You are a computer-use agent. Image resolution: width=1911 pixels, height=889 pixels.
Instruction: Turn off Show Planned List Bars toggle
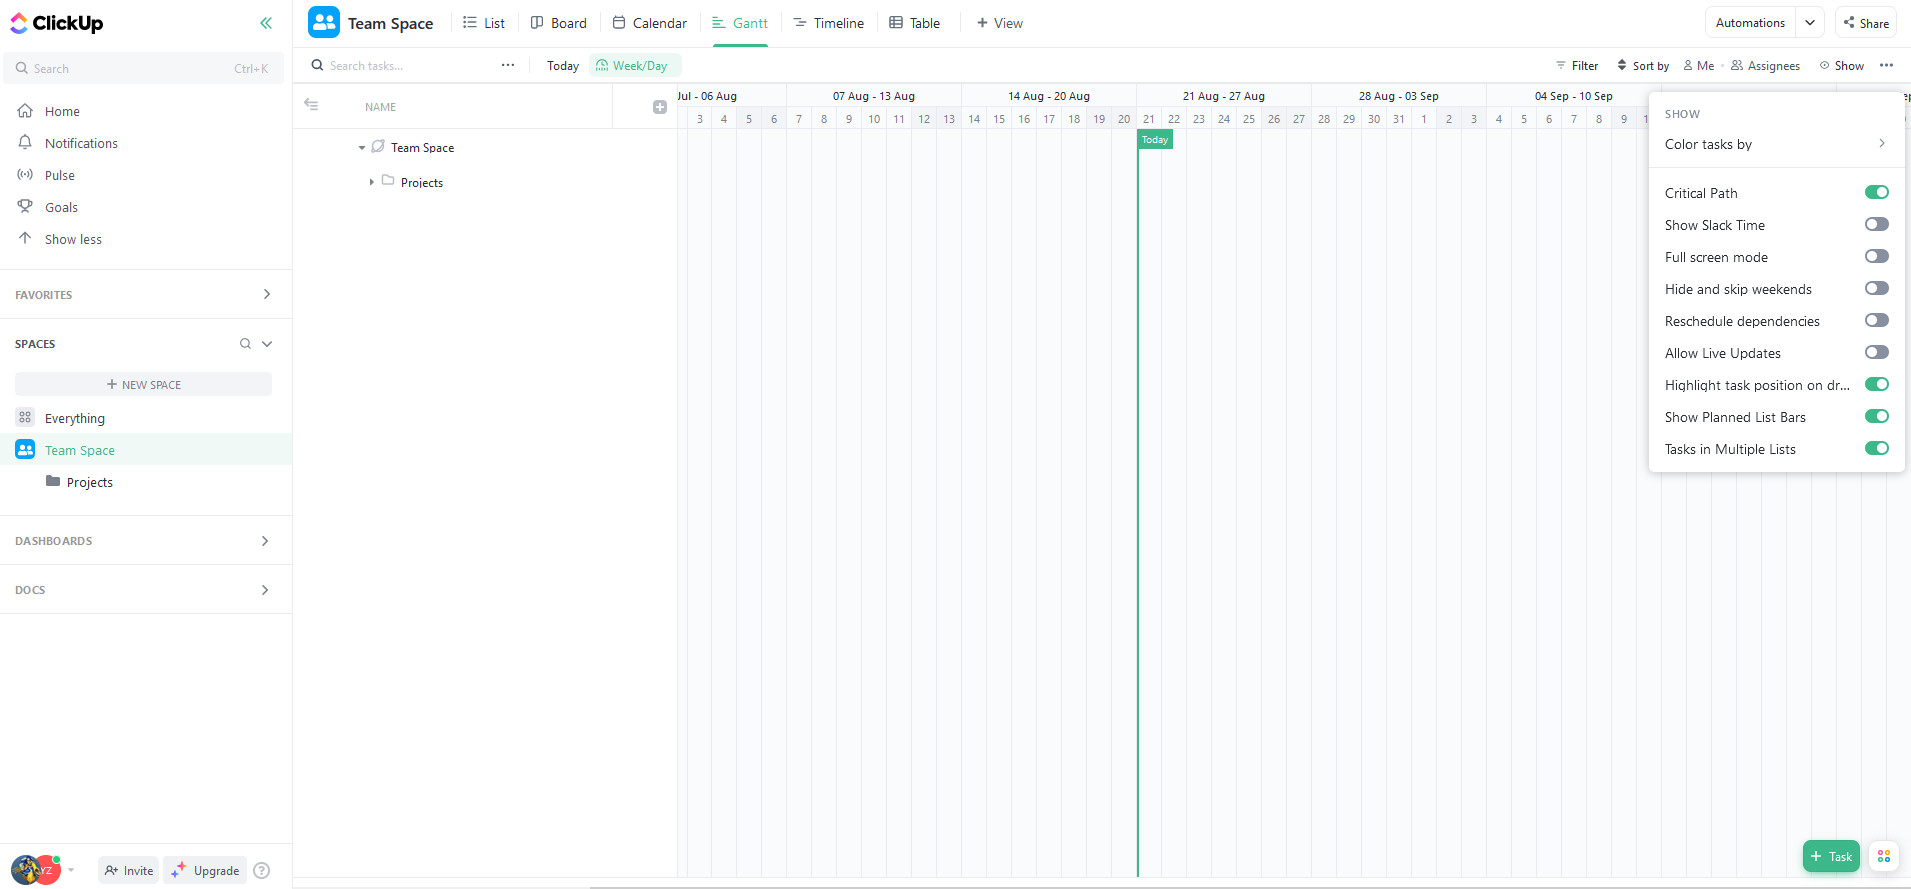click(1876, 416)
